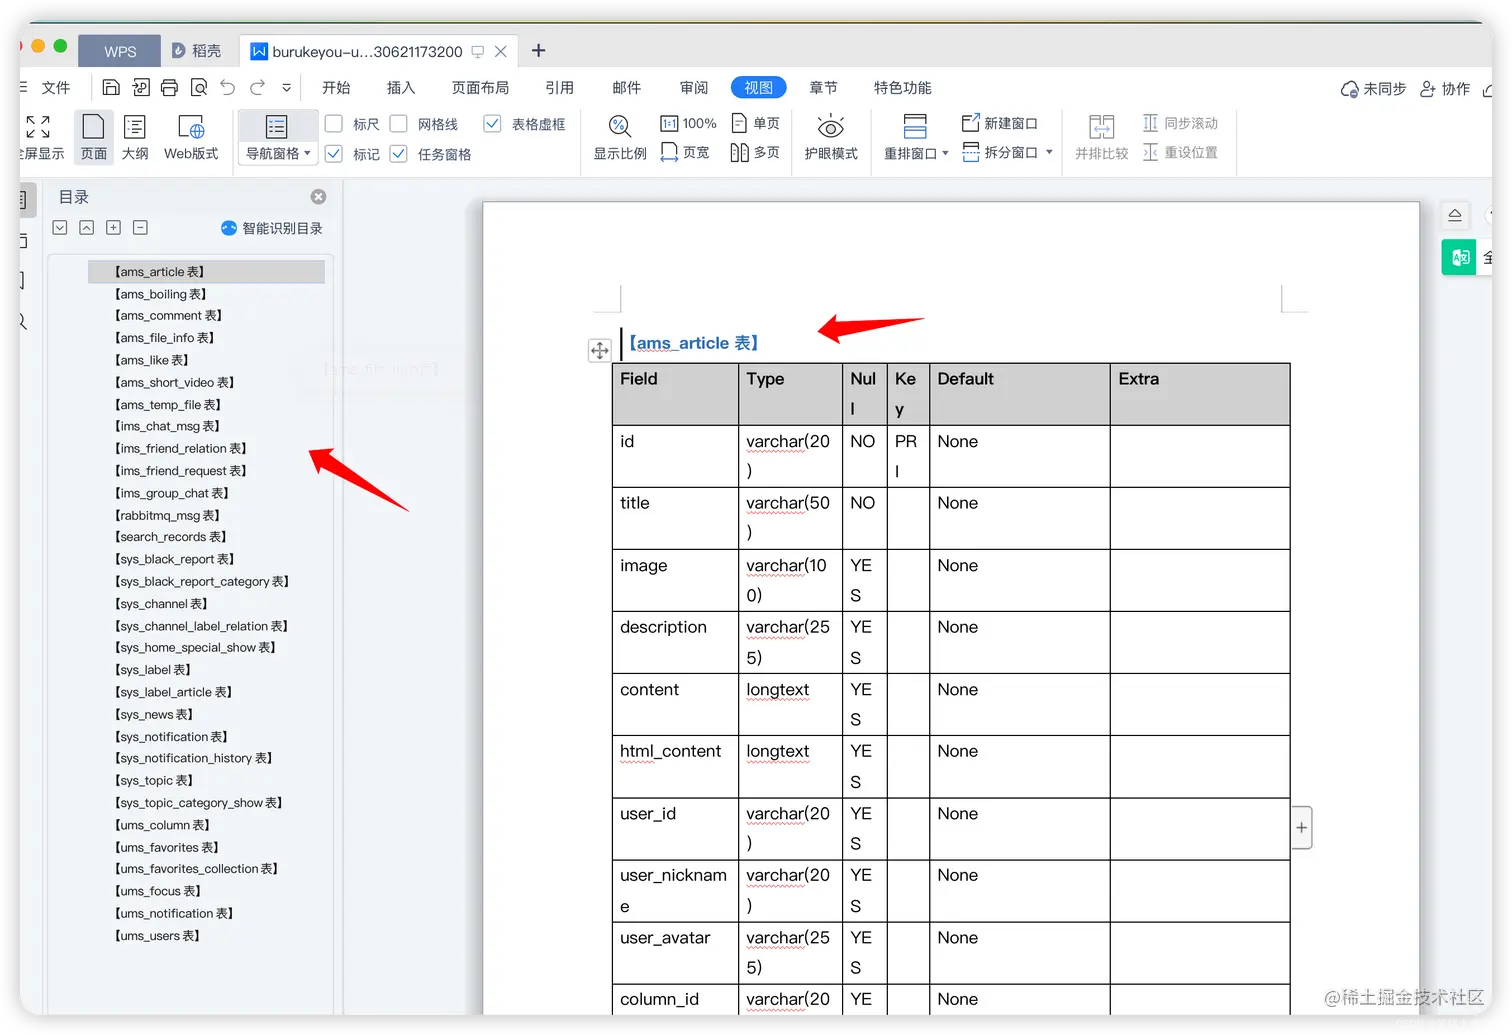Click the bookmark icon on the sidebar strip

(x=23, y=280)
